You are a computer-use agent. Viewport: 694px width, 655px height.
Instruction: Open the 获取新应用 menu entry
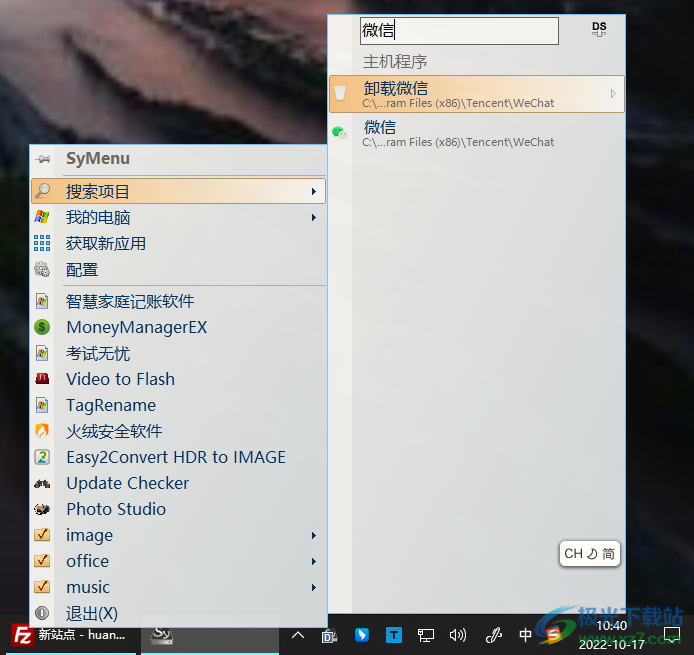point(179,243)
